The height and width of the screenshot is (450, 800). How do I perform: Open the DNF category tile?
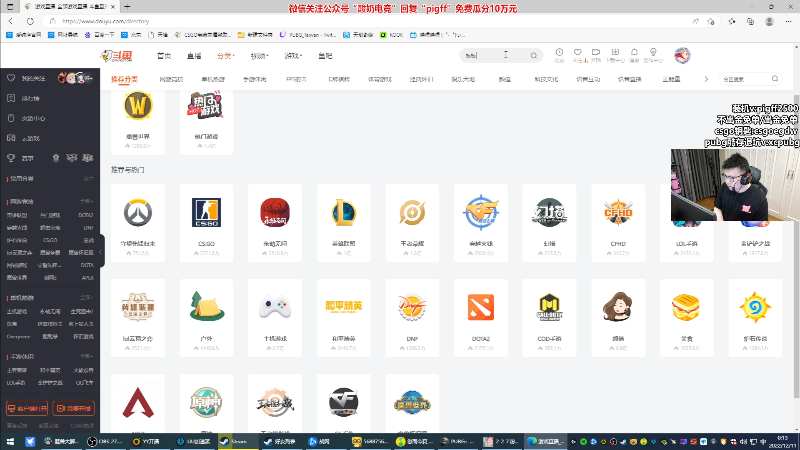click(412, 317)
